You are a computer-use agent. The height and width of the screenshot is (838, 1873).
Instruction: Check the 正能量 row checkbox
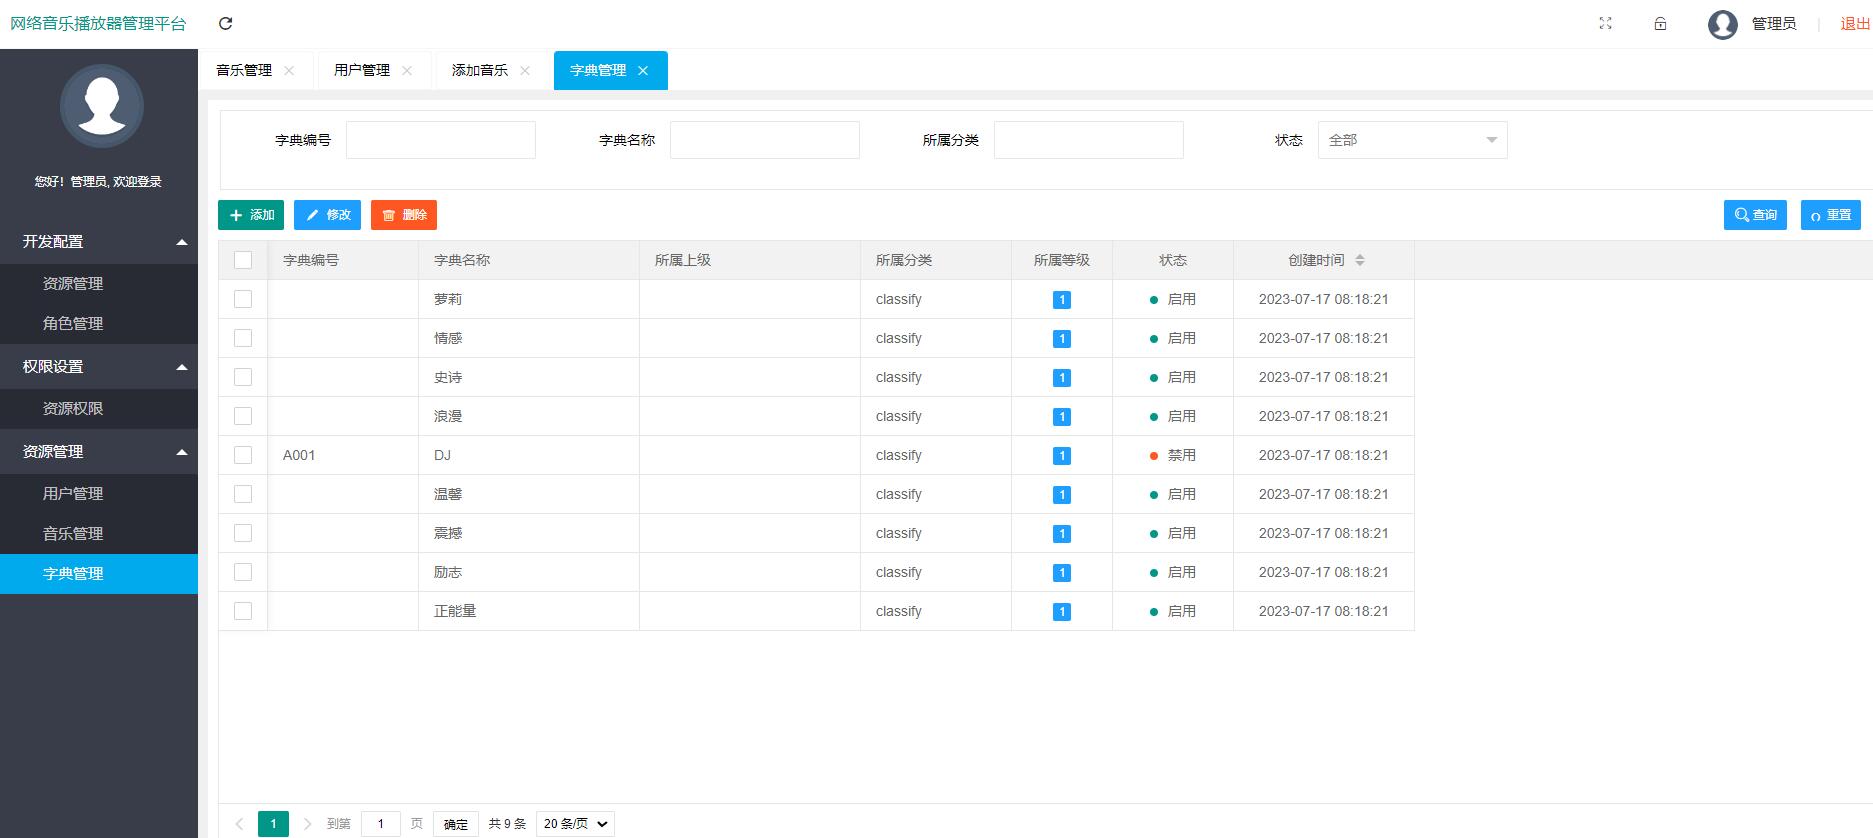pyautogui.click(x=243, y=611)
